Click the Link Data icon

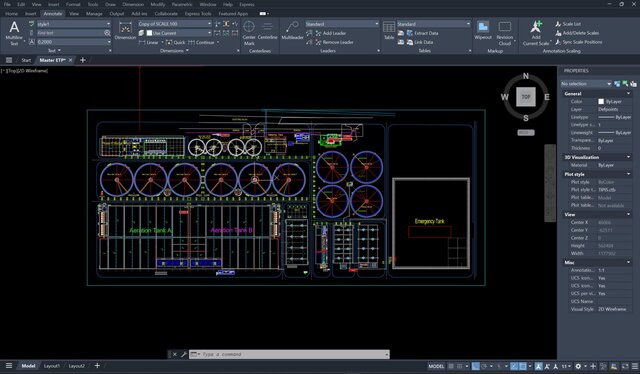[x=410, y=42]
